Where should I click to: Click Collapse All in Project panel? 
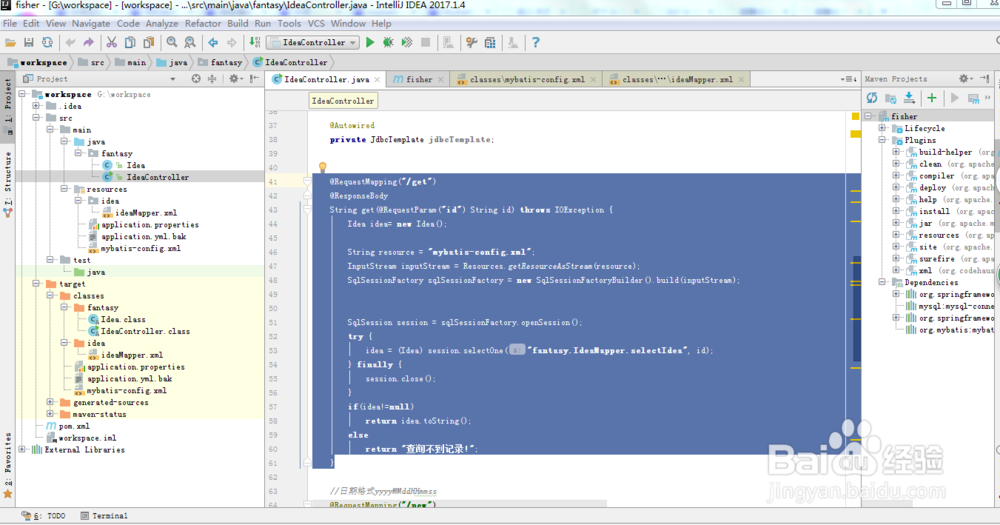pos(212,78)
